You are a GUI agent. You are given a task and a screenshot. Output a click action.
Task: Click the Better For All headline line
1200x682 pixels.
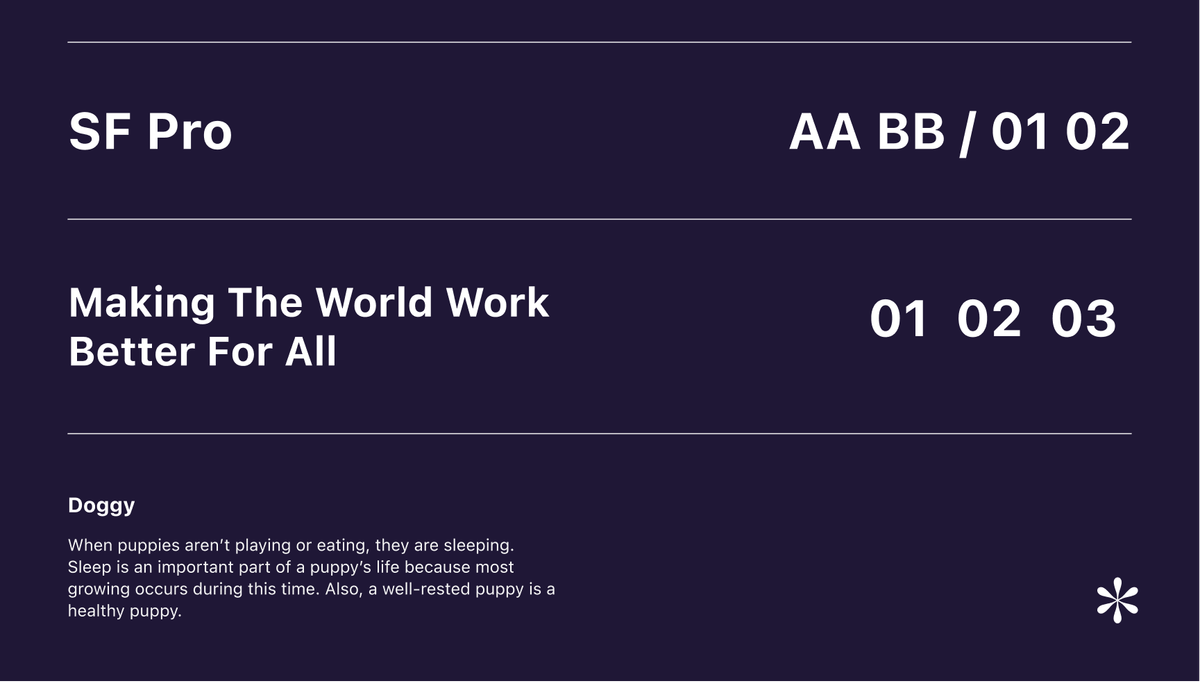coord(202,351)
